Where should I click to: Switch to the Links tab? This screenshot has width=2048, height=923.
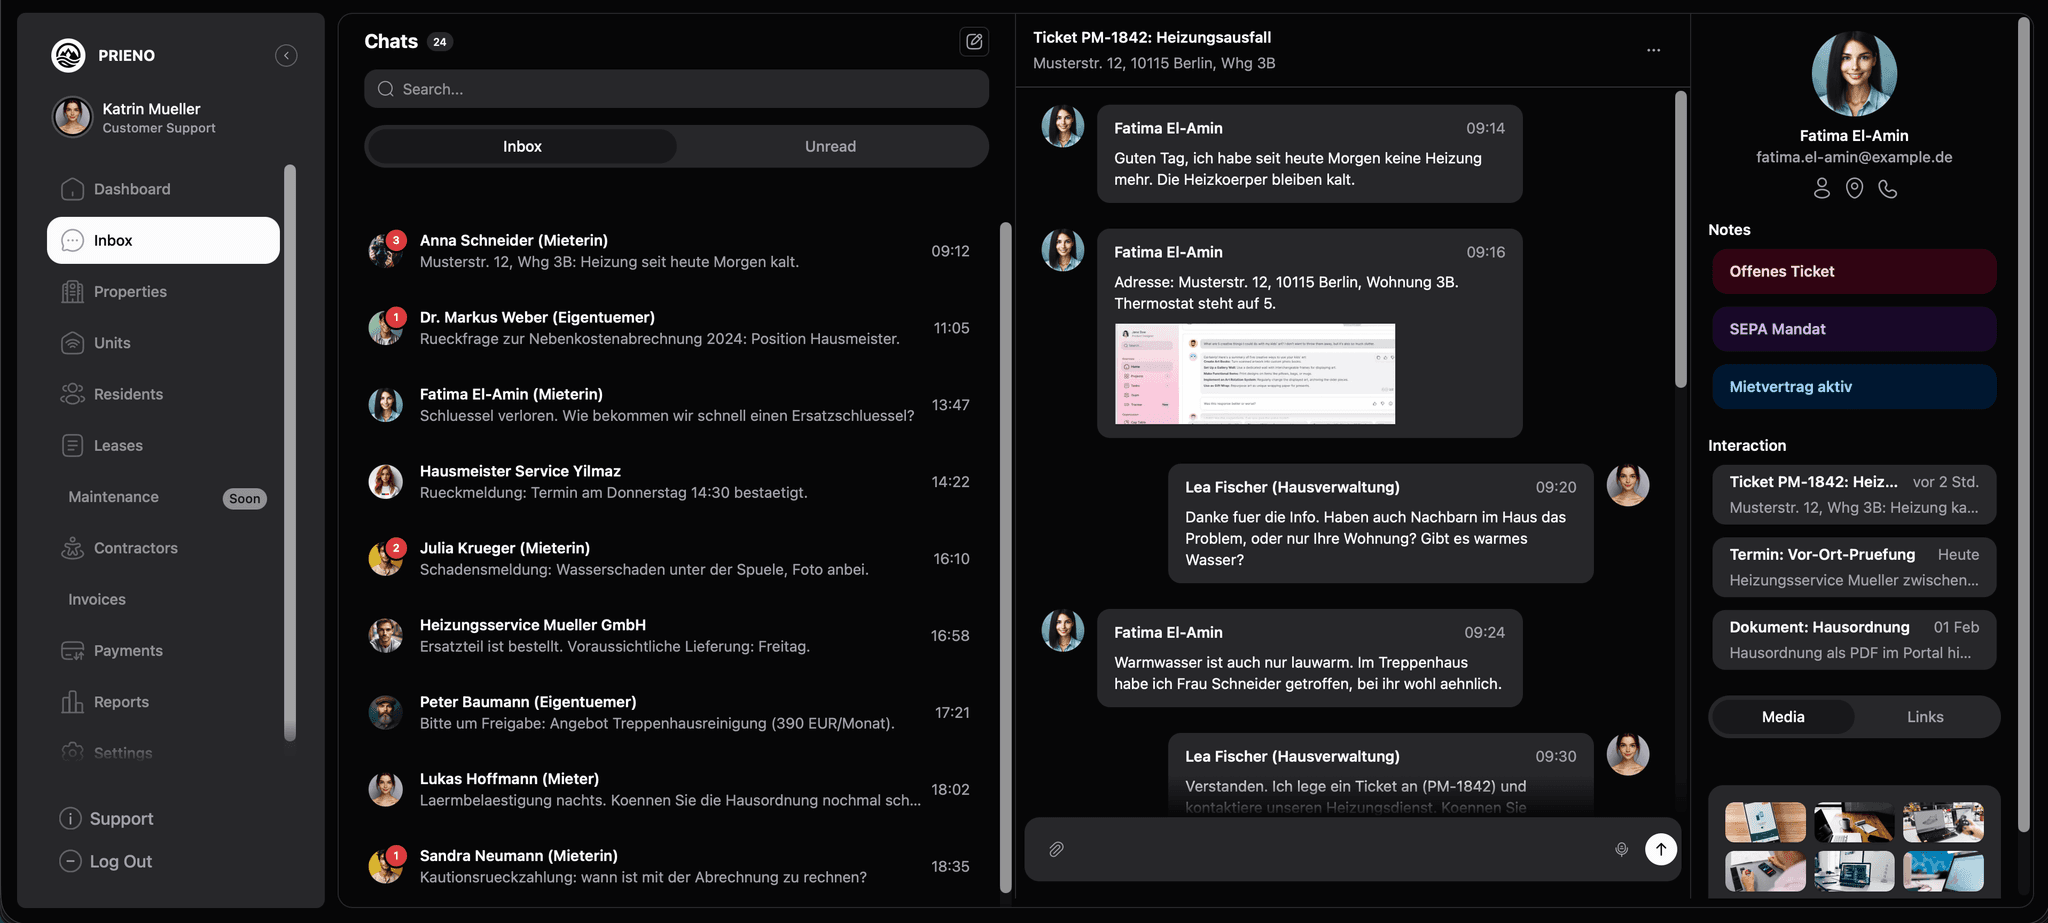point(1925,716)
